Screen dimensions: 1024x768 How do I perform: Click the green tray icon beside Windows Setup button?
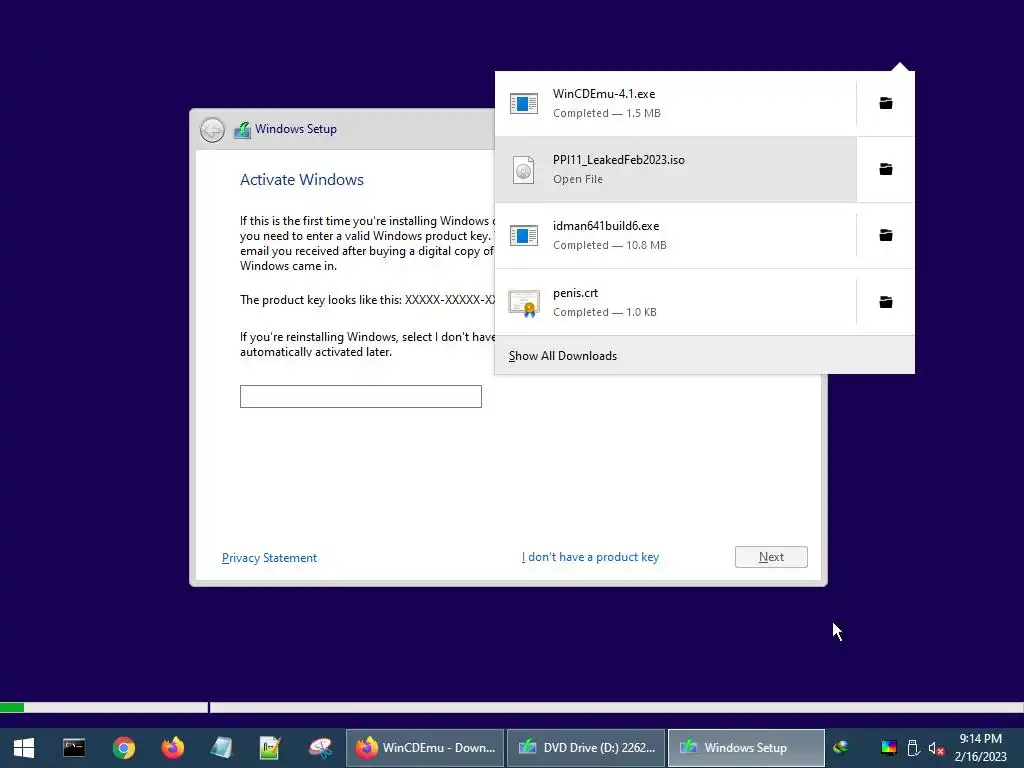tap(841, 748)
